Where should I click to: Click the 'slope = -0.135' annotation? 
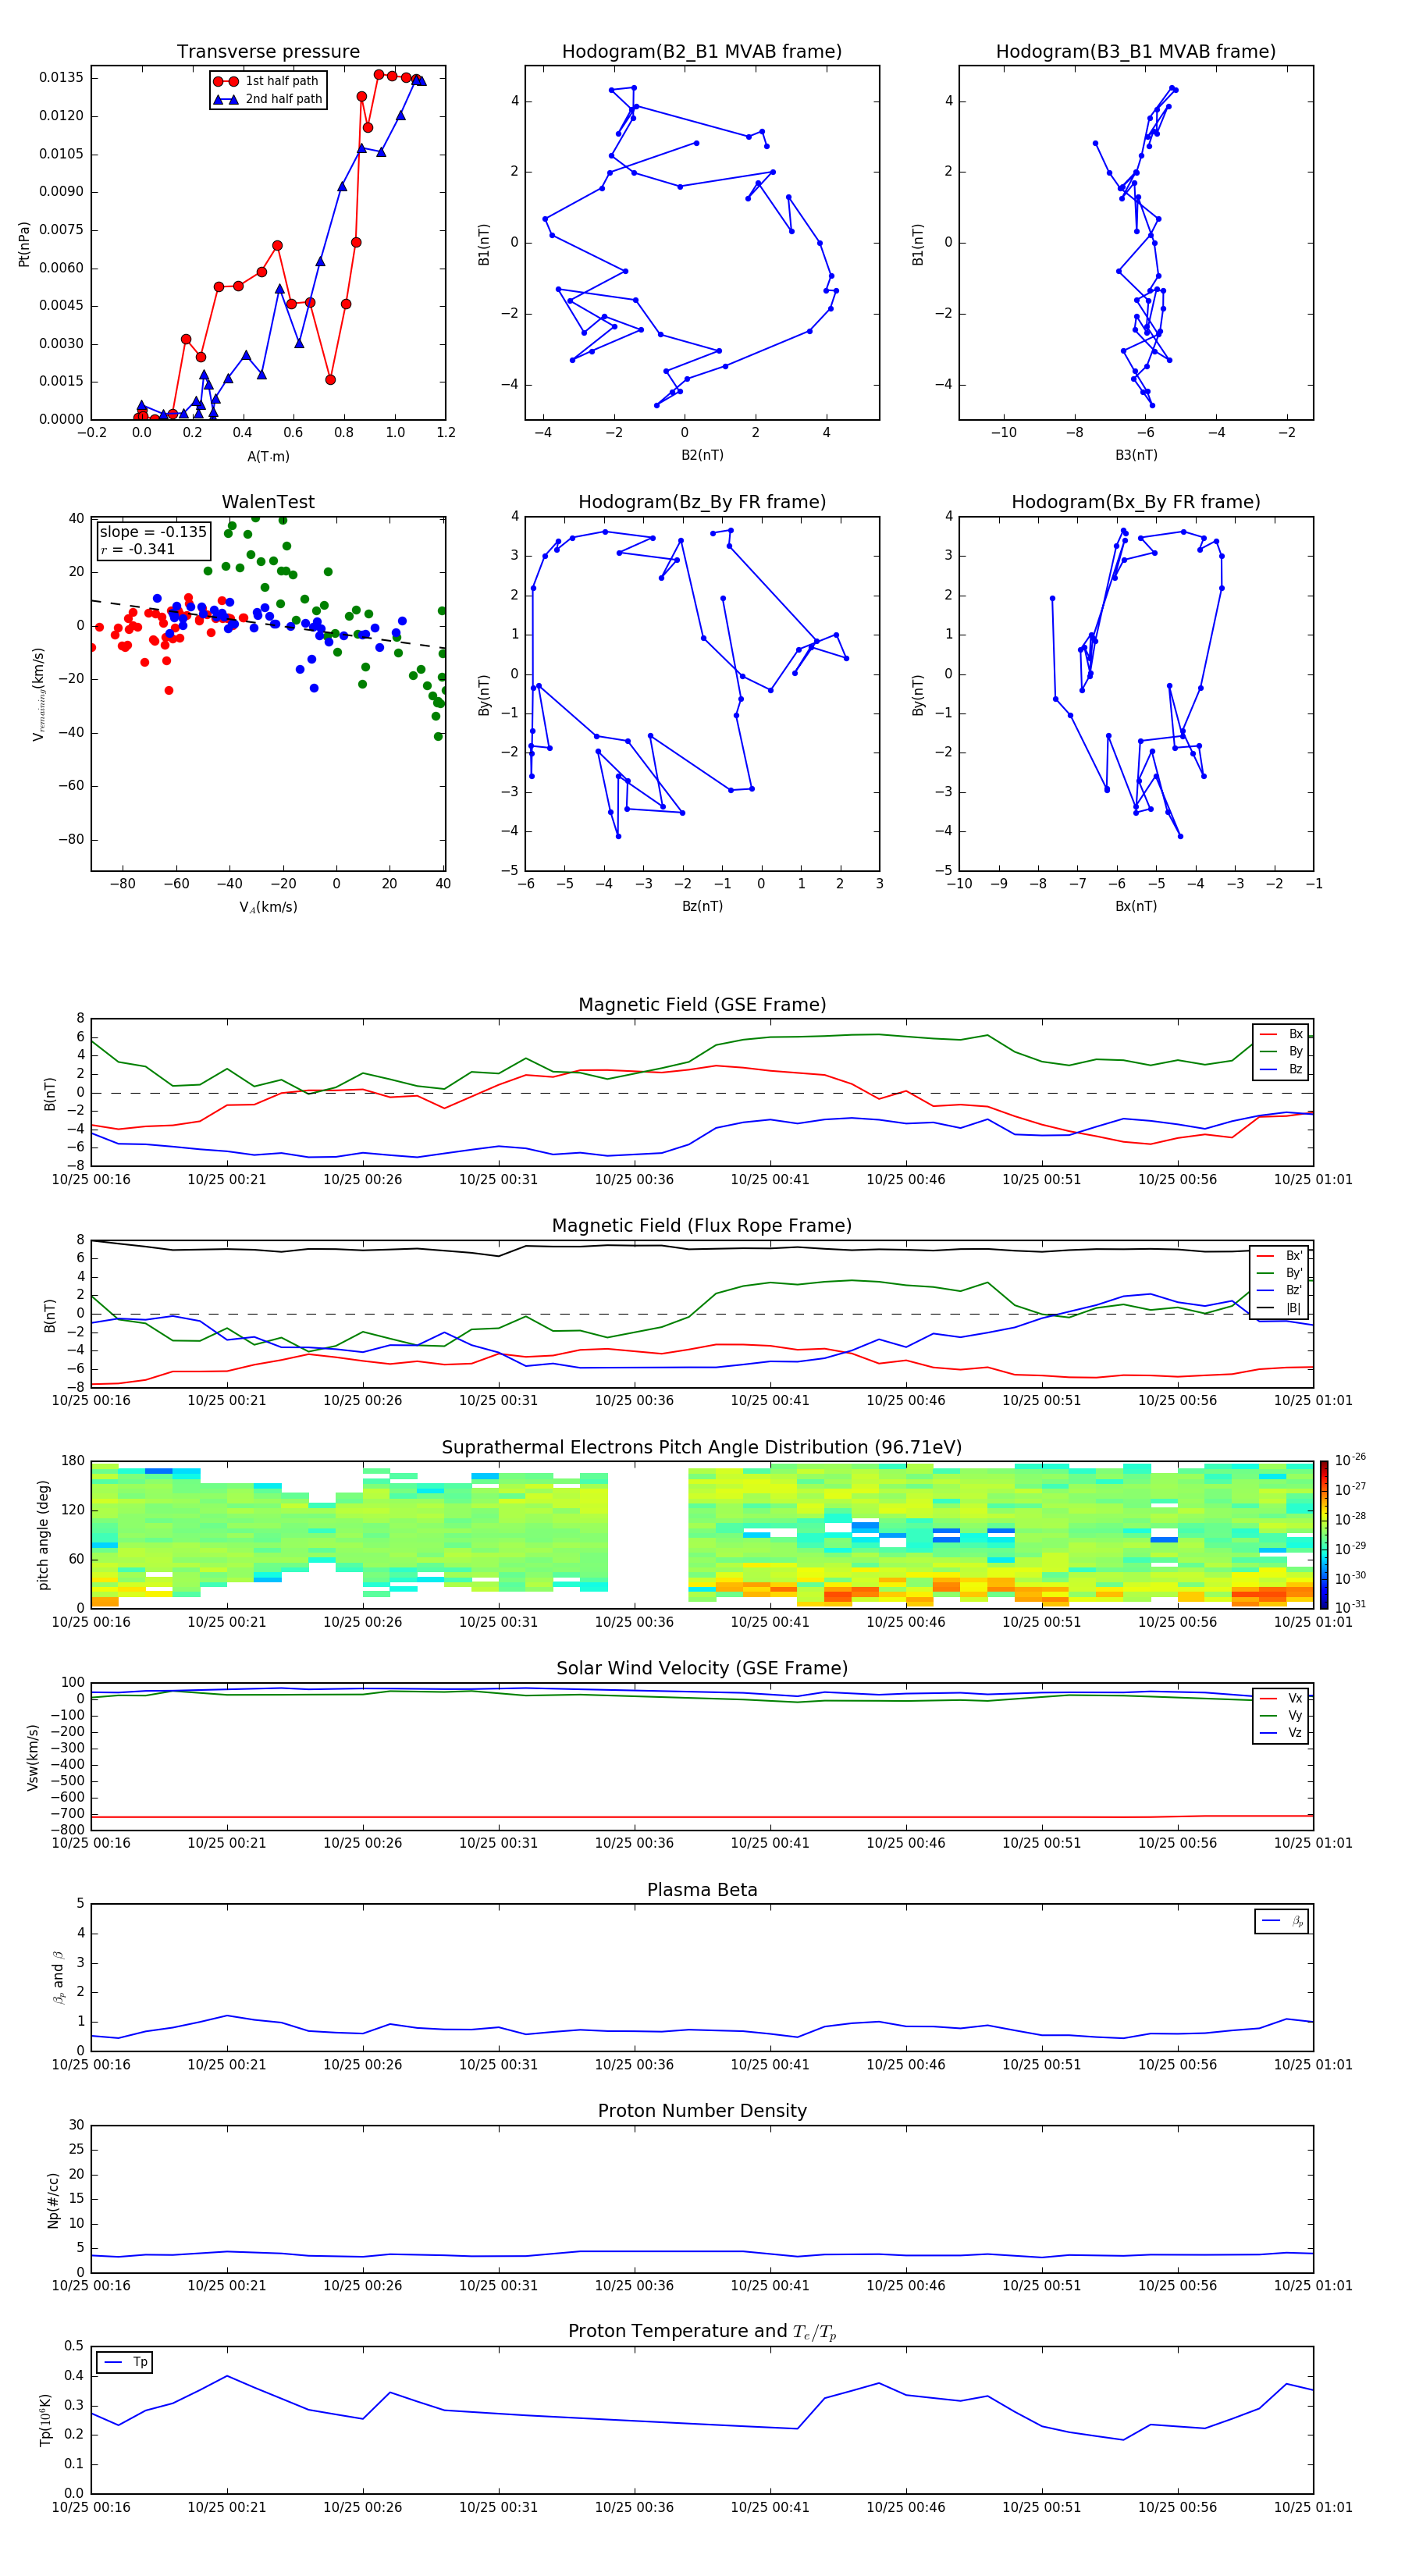pos(153,532)
